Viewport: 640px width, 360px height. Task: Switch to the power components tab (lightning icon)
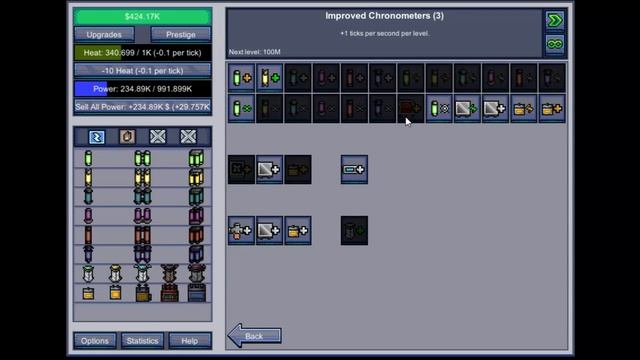pyautogui.click(x=97, y=137)
